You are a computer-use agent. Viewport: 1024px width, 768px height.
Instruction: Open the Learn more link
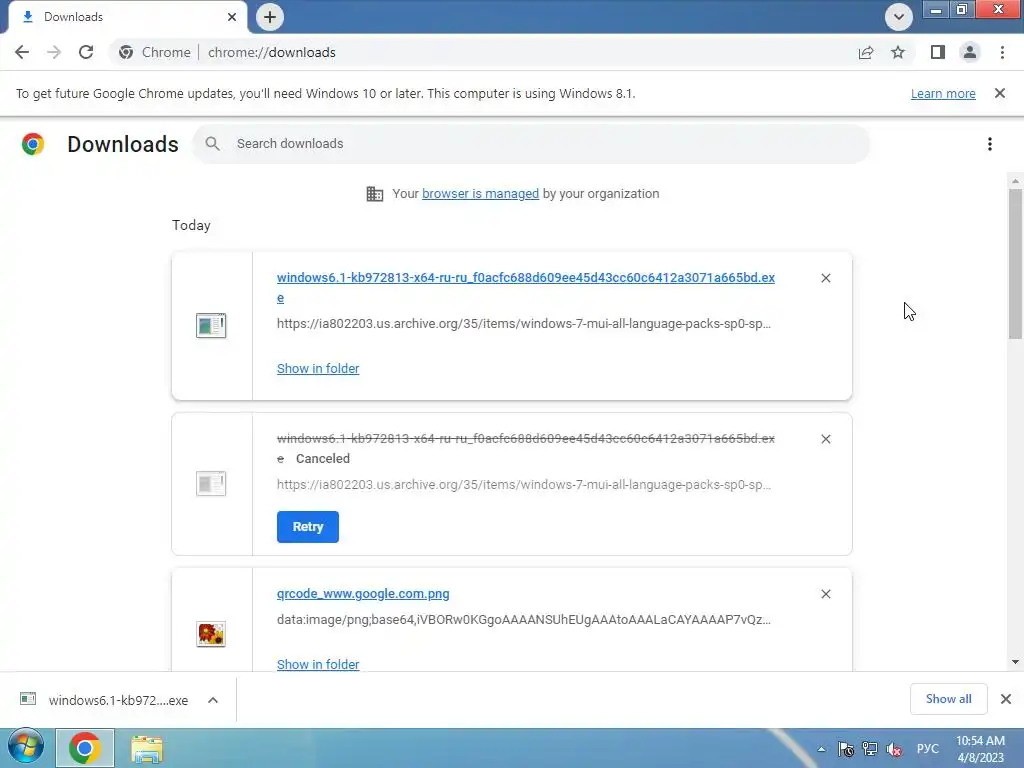coord(943,93)
